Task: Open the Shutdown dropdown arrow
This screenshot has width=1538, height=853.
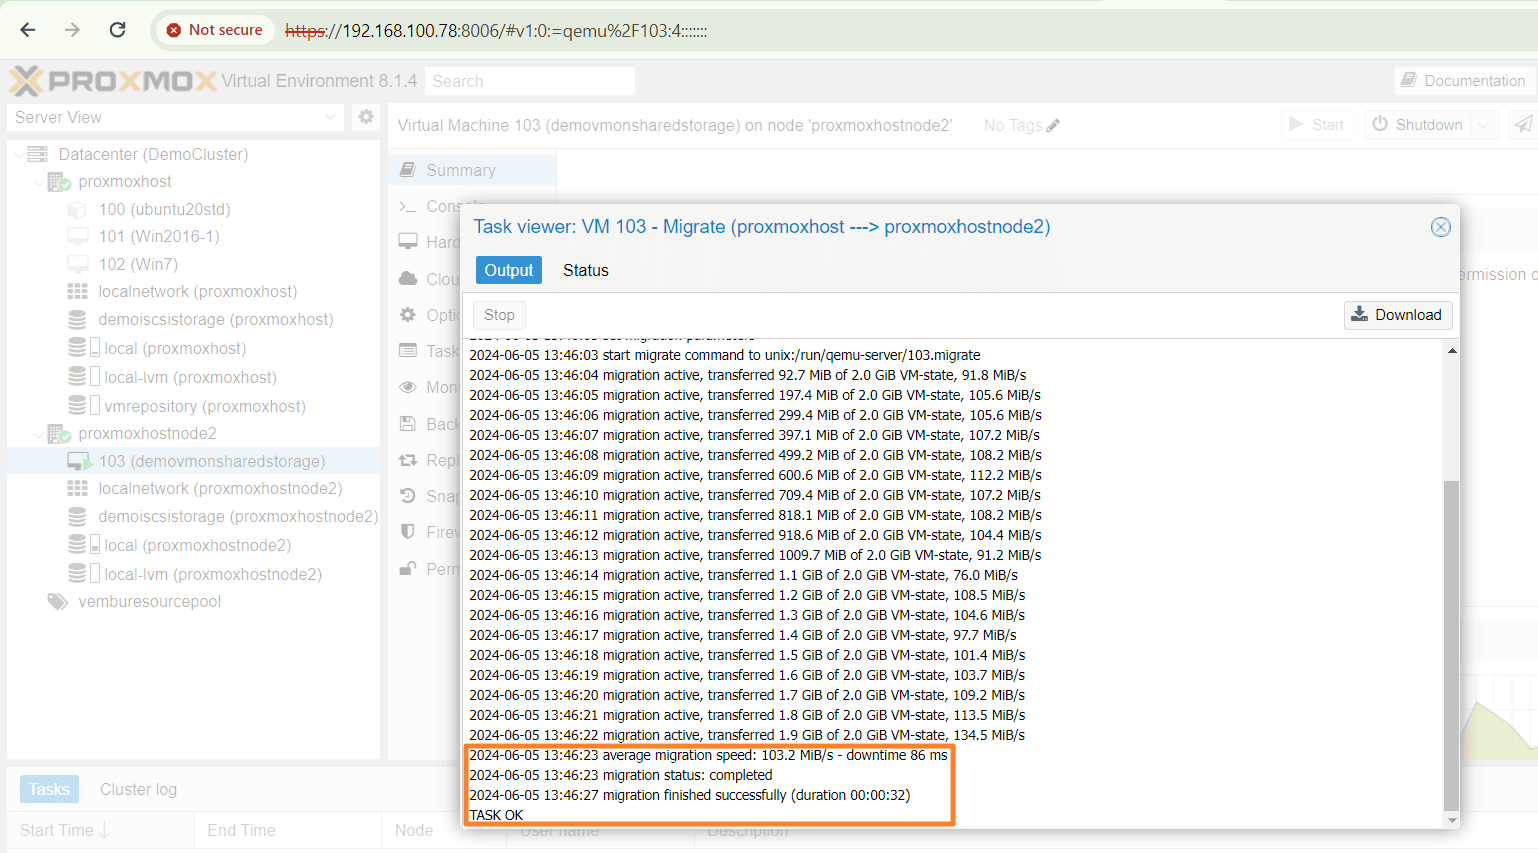Action: [1483, 124]
